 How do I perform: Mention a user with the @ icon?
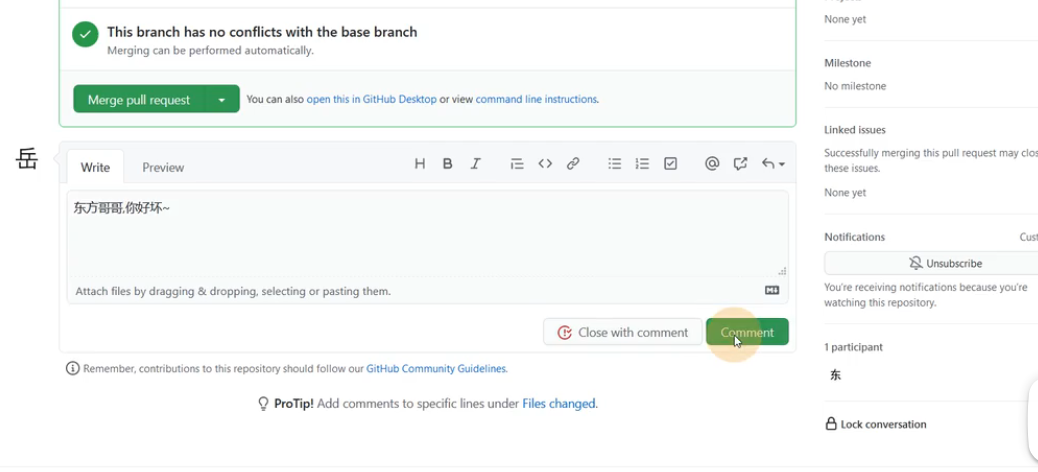(712, 164)
